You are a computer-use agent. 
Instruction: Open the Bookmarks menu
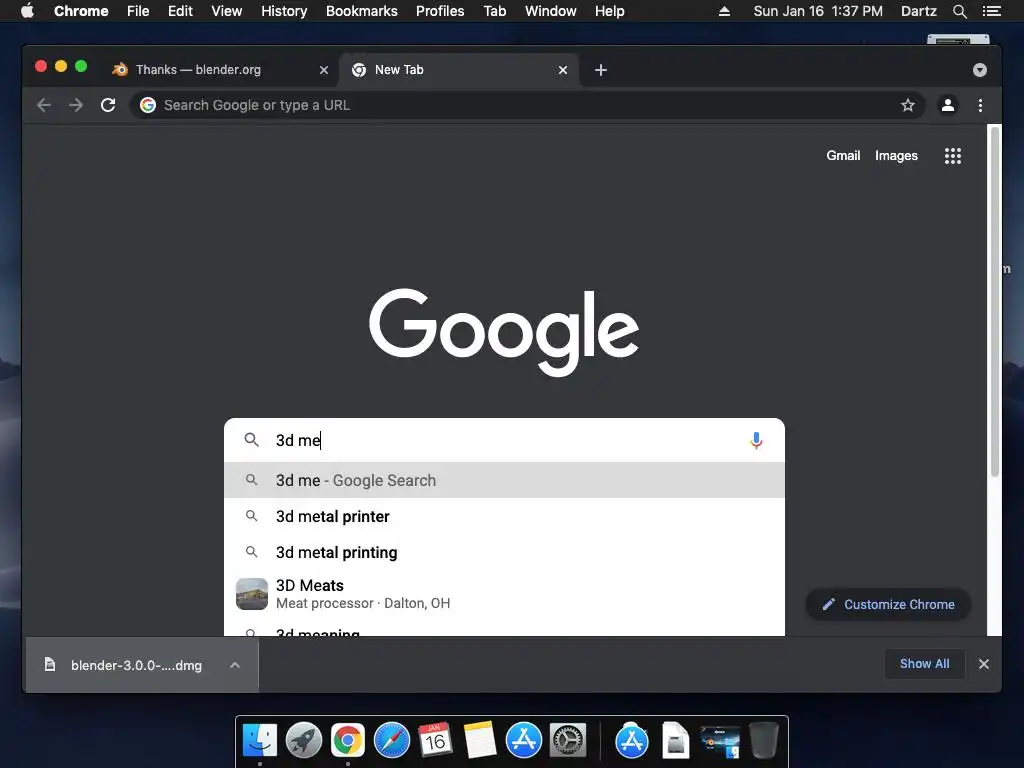[x=362, y=11]
